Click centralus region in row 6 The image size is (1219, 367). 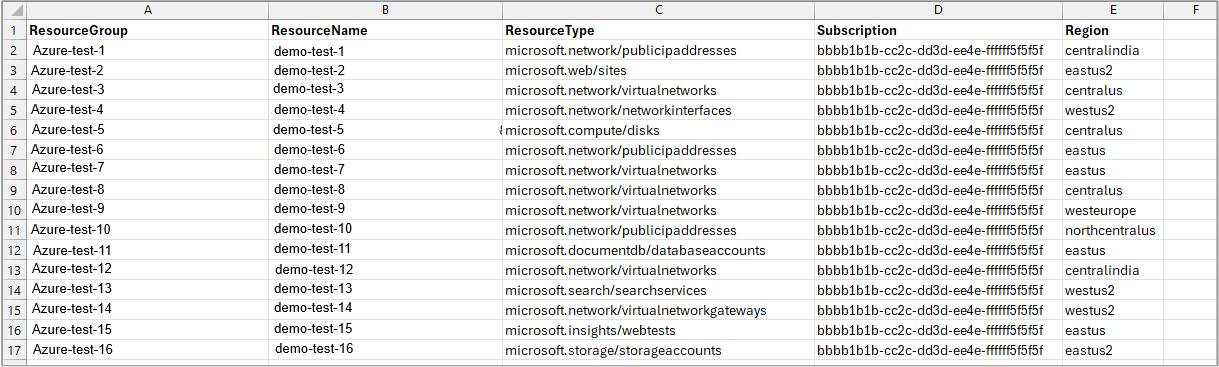click(x=1113, y=130)
